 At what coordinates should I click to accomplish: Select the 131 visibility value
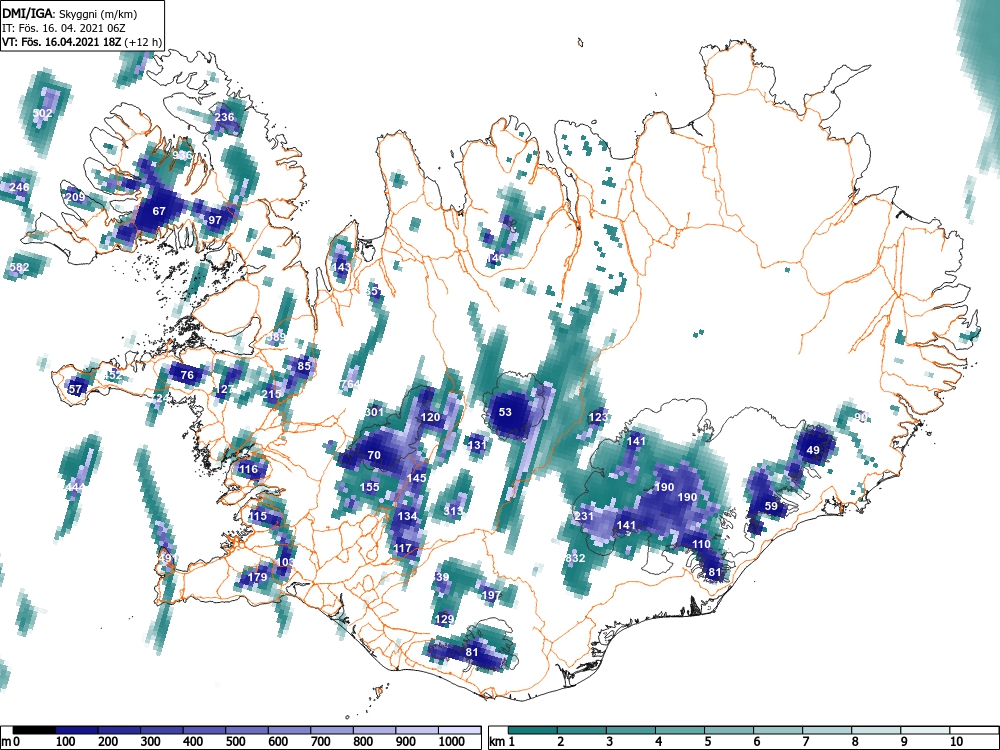(477, 446)
